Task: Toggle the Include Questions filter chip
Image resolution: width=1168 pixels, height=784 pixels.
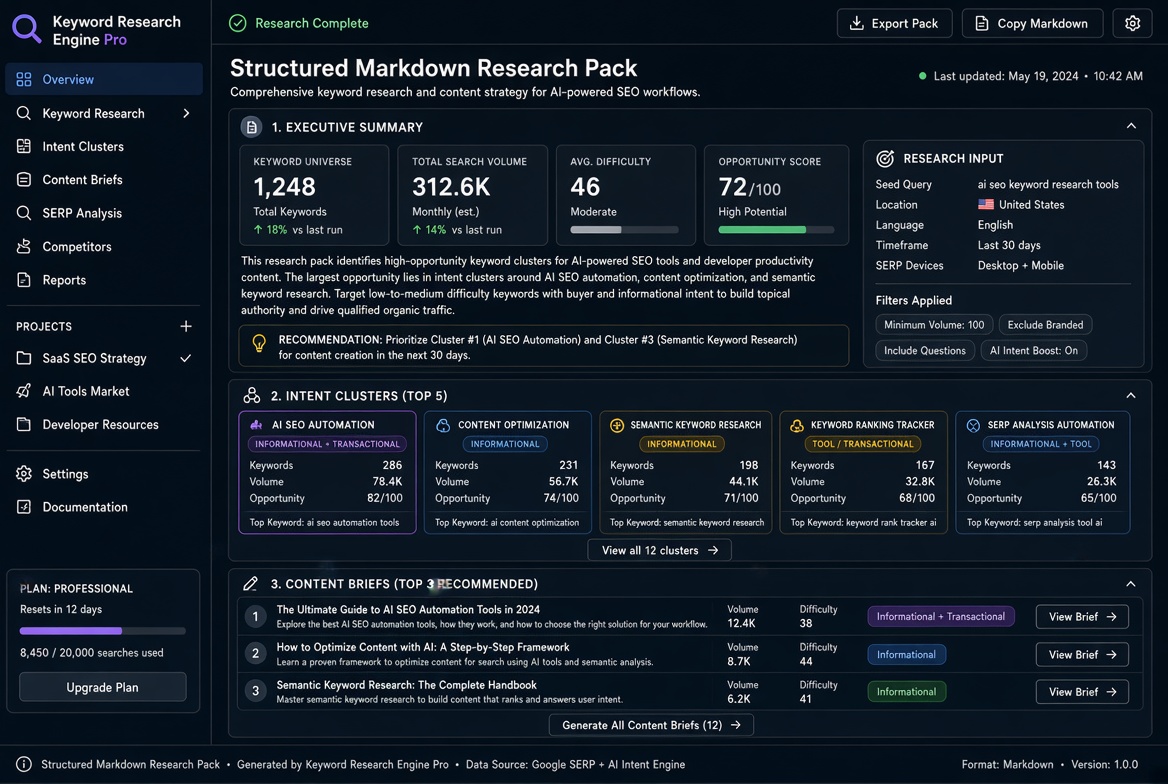Action: pos(924,350)
